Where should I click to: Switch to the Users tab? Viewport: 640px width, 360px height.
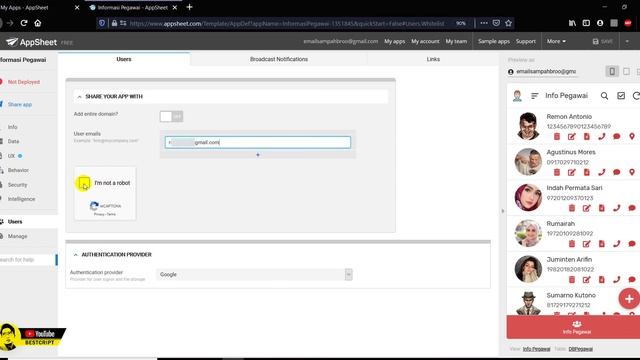(x=124, y=59)
